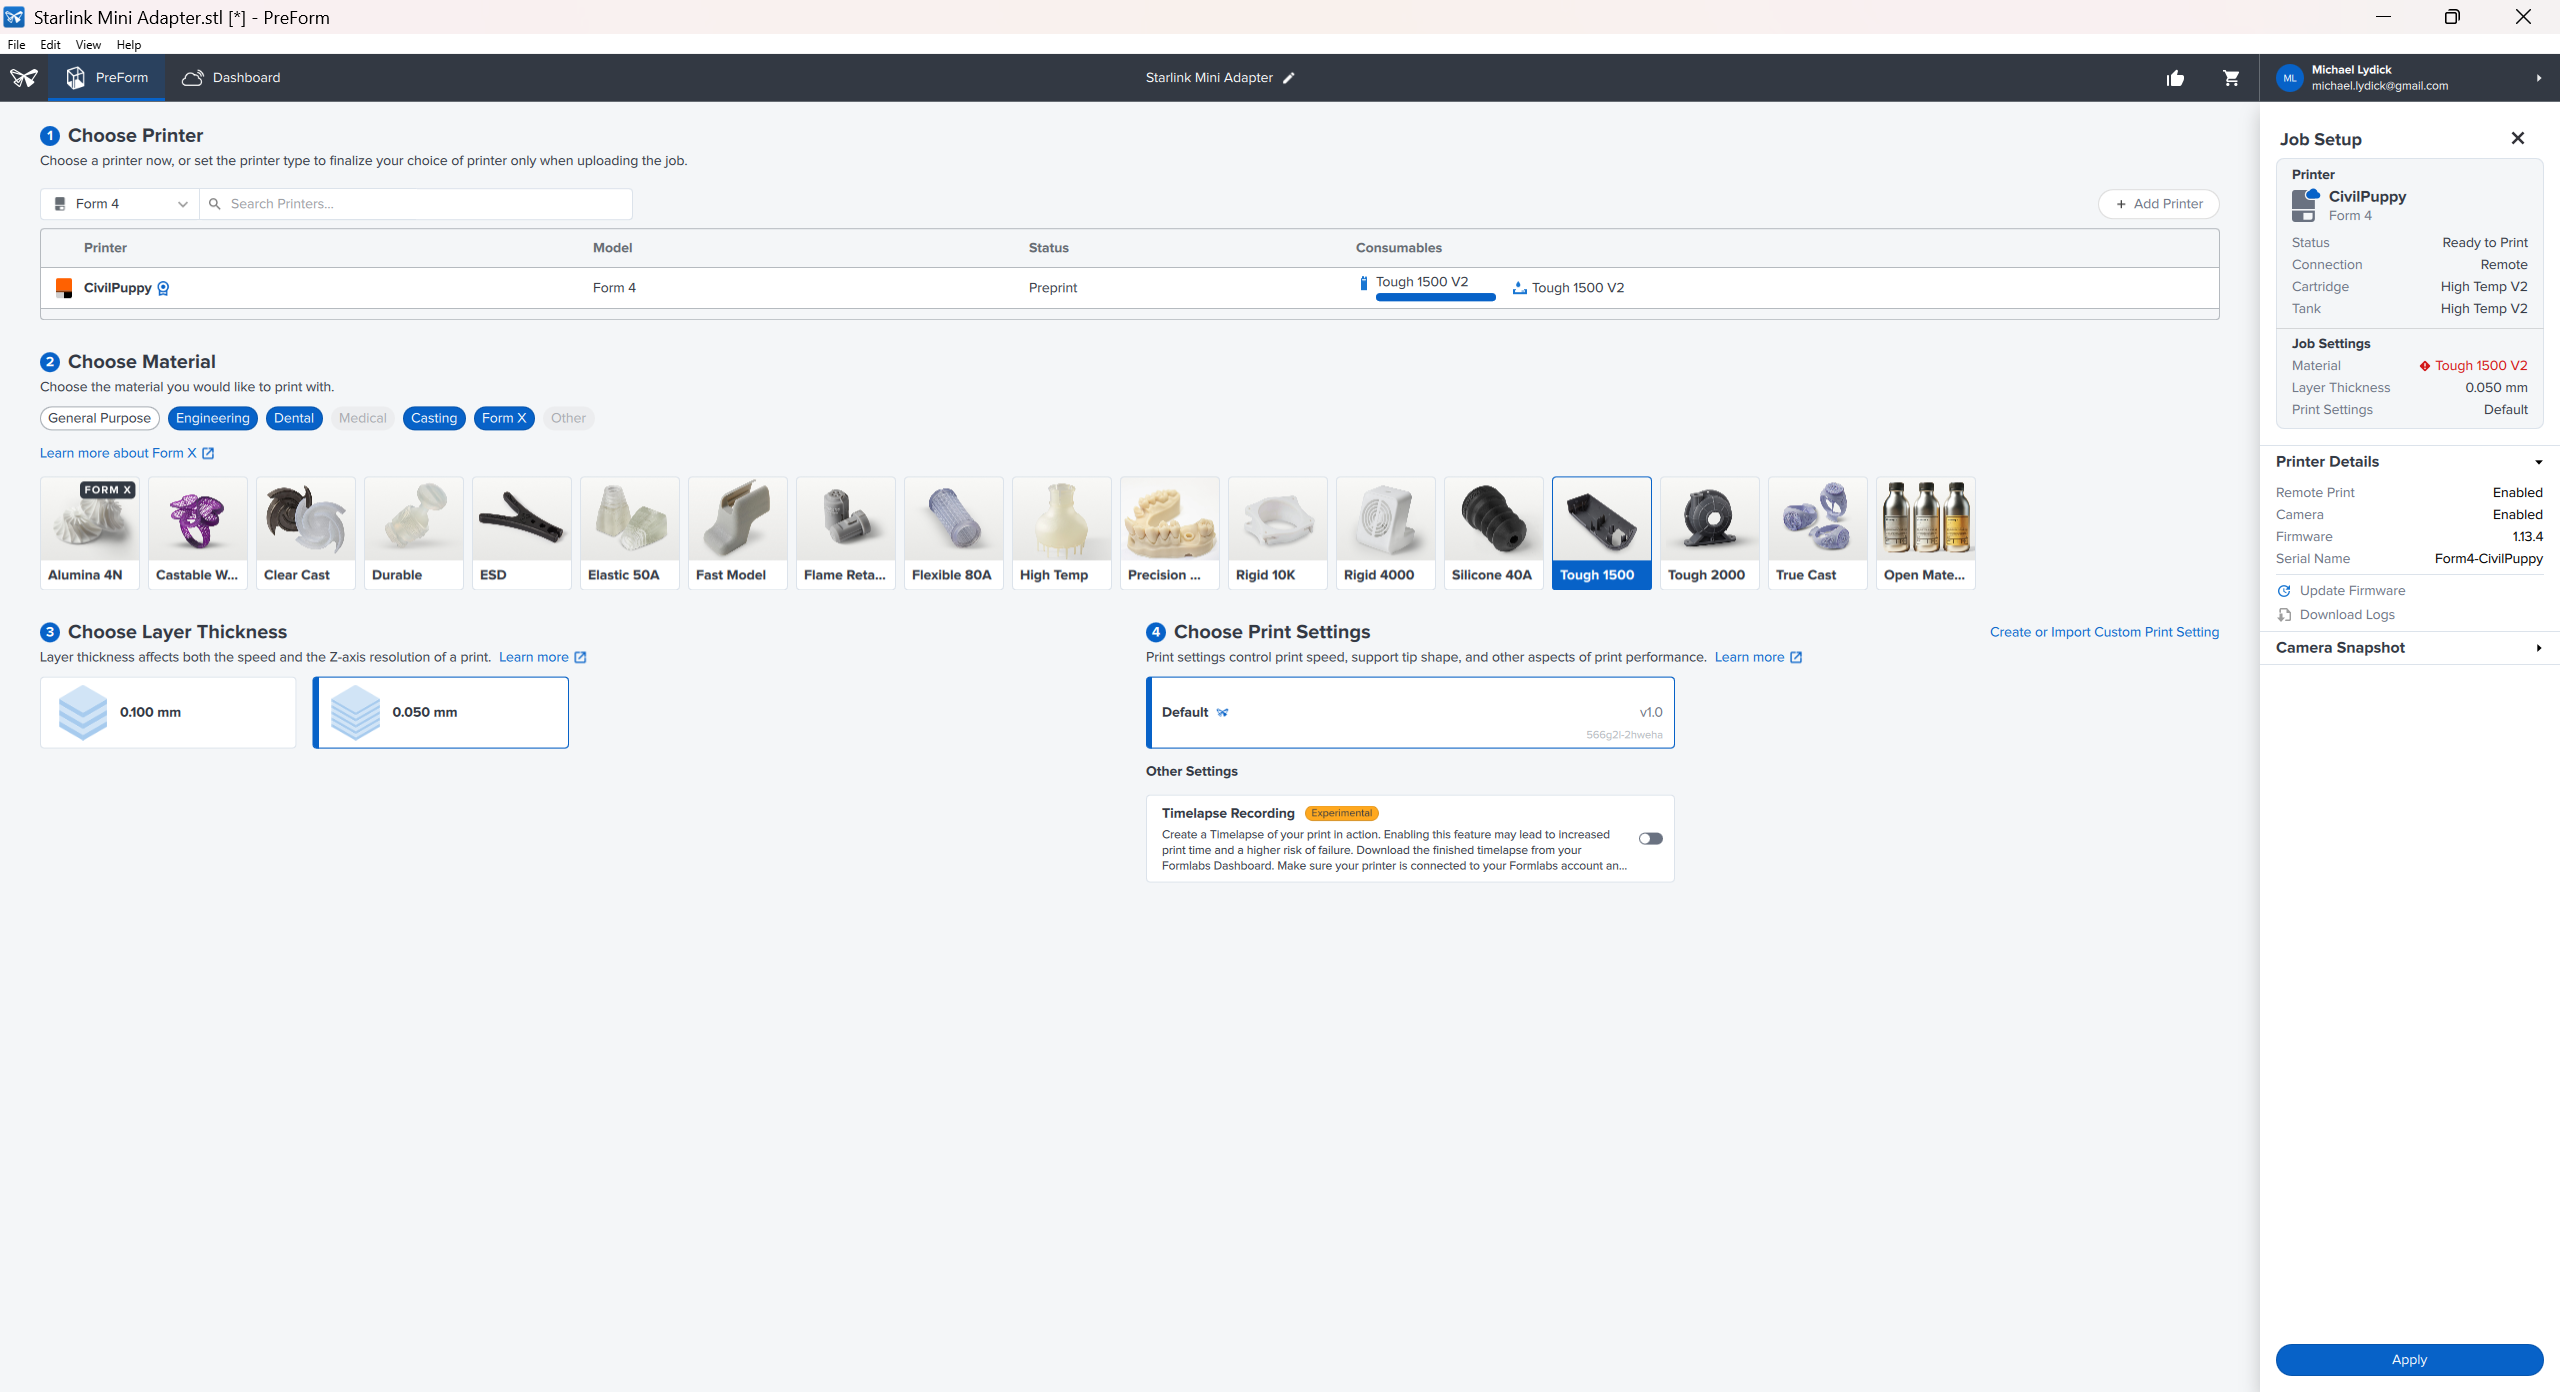This screenshot has width=2560, height=1392.
Task: Select 0.100 mm layer thickness
Action: (x=168, y=713)
